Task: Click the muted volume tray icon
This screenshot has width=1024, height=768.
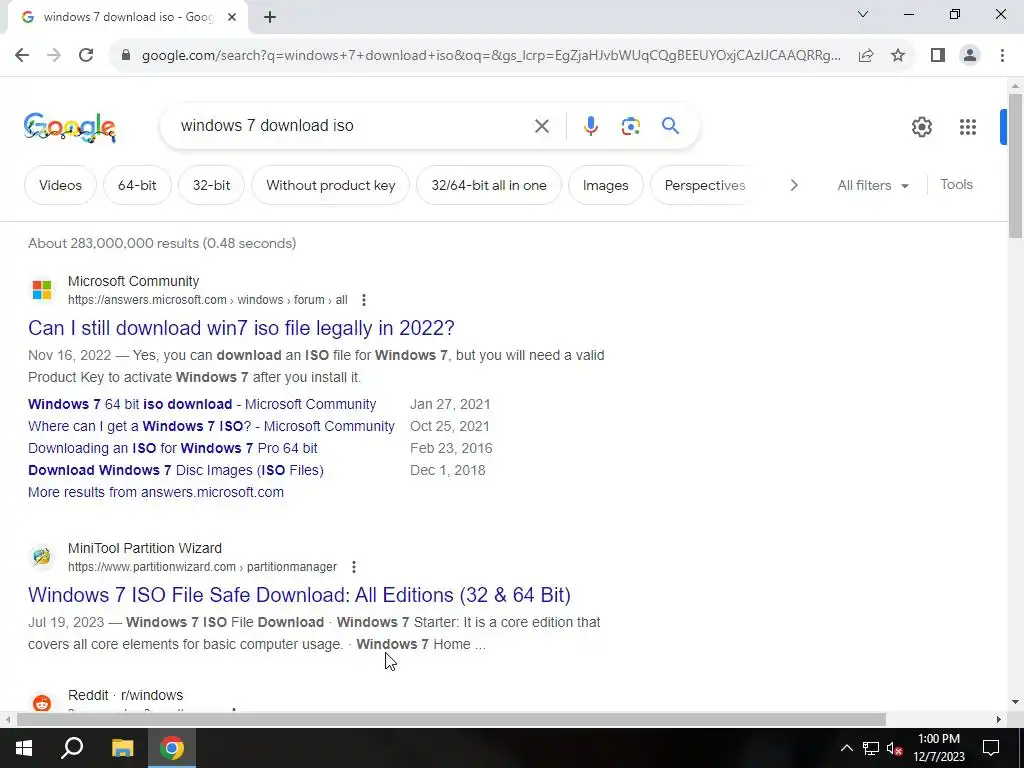Action: (x=895, y=748)
